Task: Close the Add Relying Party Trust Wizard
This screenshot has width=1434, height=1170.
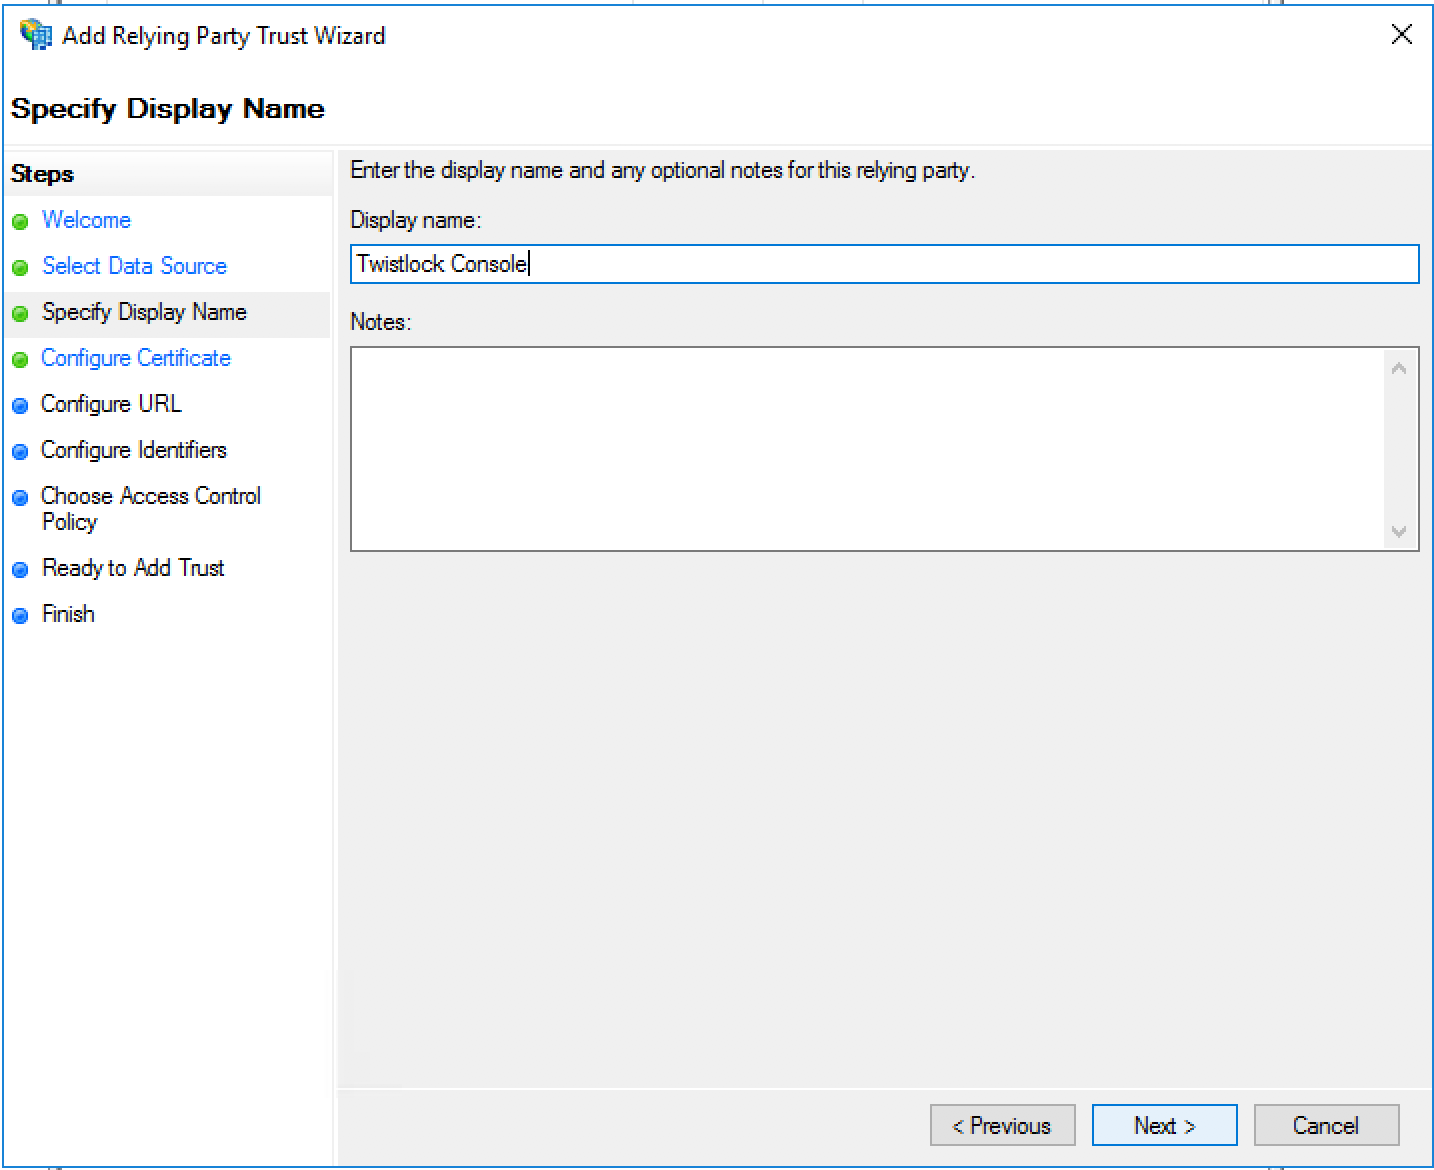Action: click(x=1402, y=35)
